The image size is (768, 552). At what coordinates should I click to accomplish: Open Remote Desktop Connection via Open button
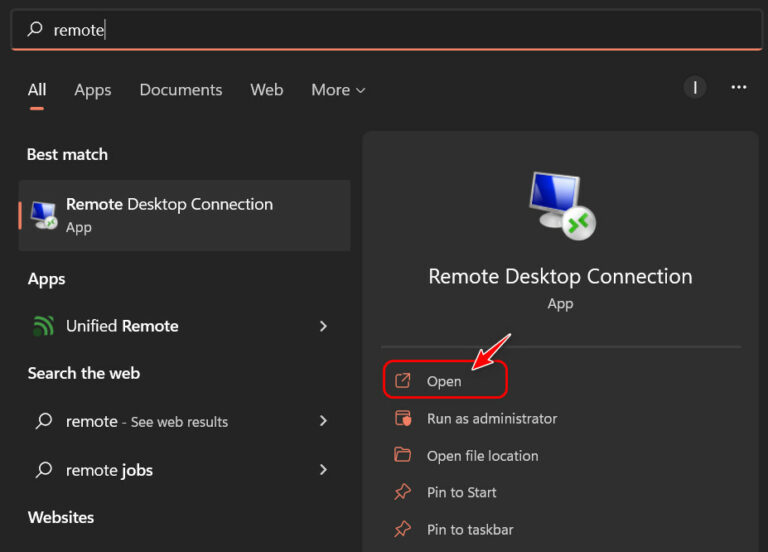tap(445, 380)
